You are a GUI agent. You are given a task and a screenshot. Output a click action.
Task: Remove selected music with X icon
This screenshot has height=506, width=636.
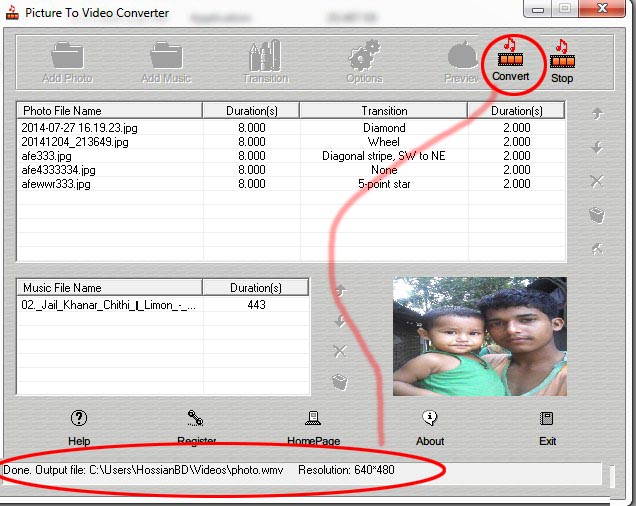point(340,351)
